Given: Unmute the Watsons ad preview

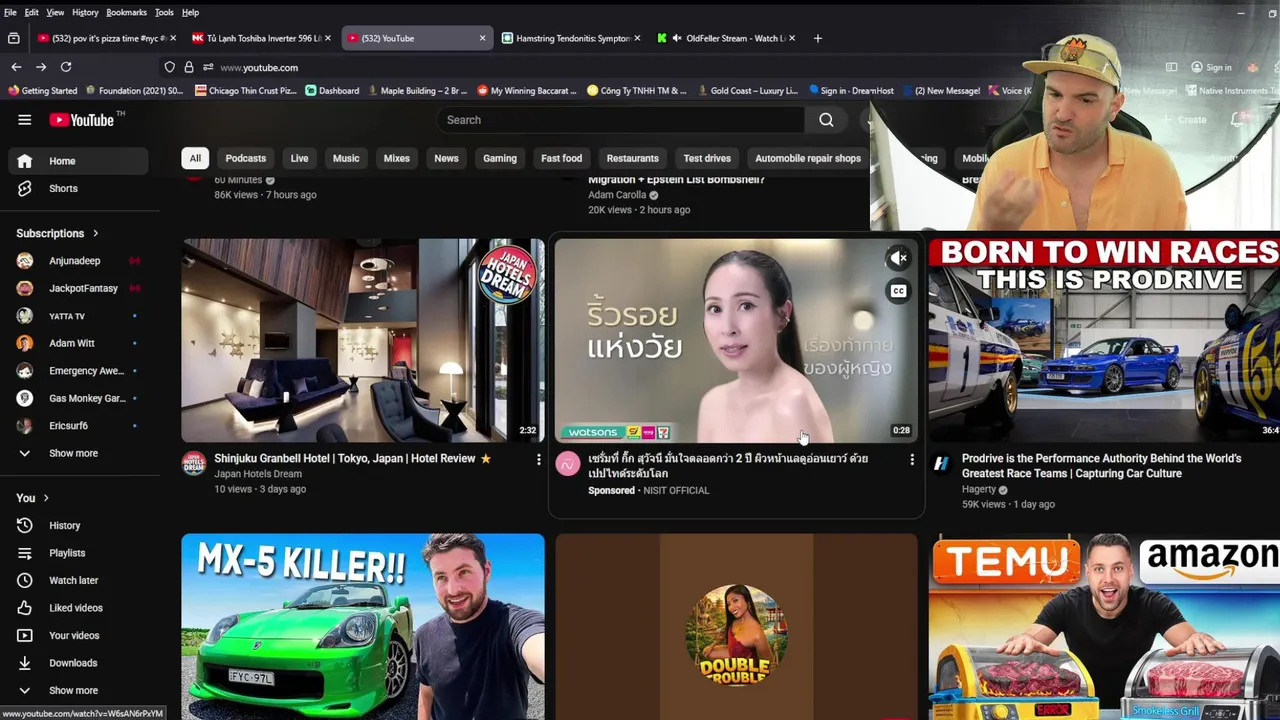Looking at the screenshot, I should (x=898, y=258).
